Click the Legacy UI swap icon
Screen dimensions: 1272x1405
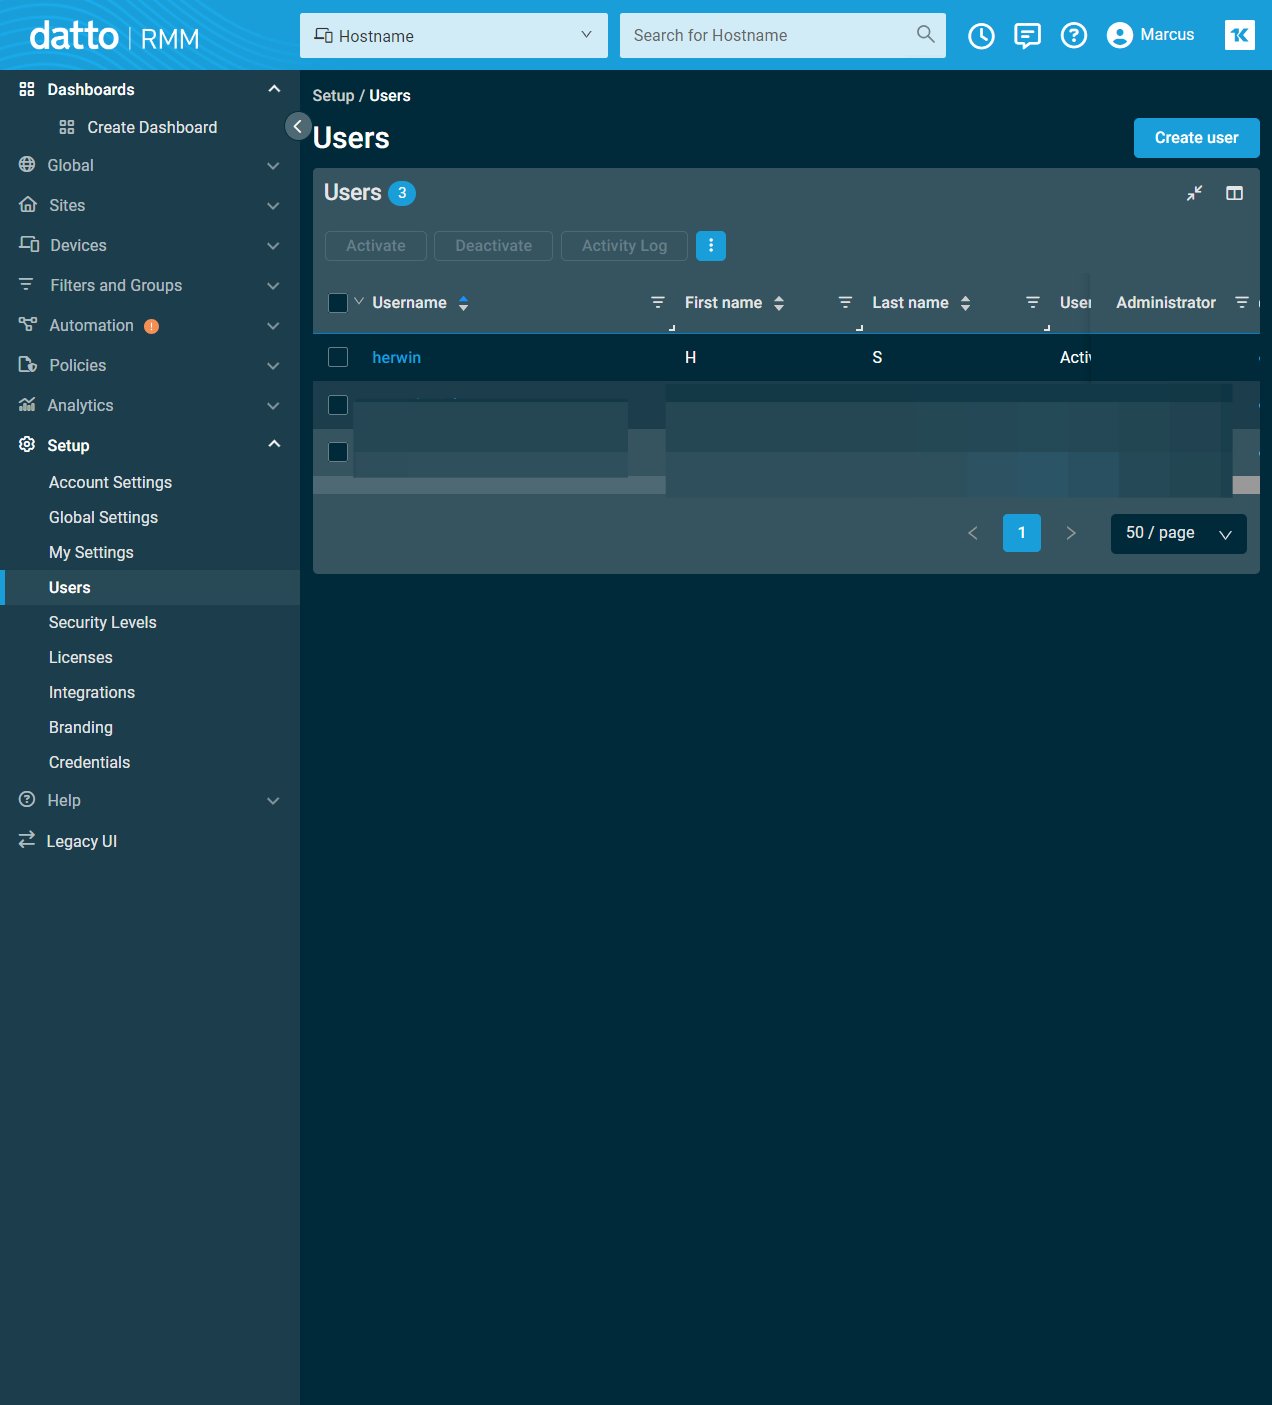(x=27, y=840)
